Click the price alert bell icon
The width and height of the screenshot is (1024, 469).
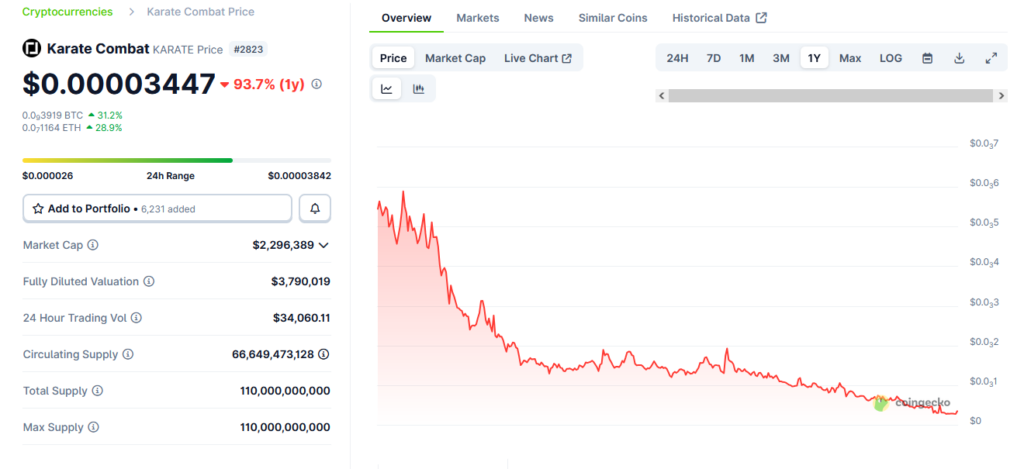coord(315,208)
